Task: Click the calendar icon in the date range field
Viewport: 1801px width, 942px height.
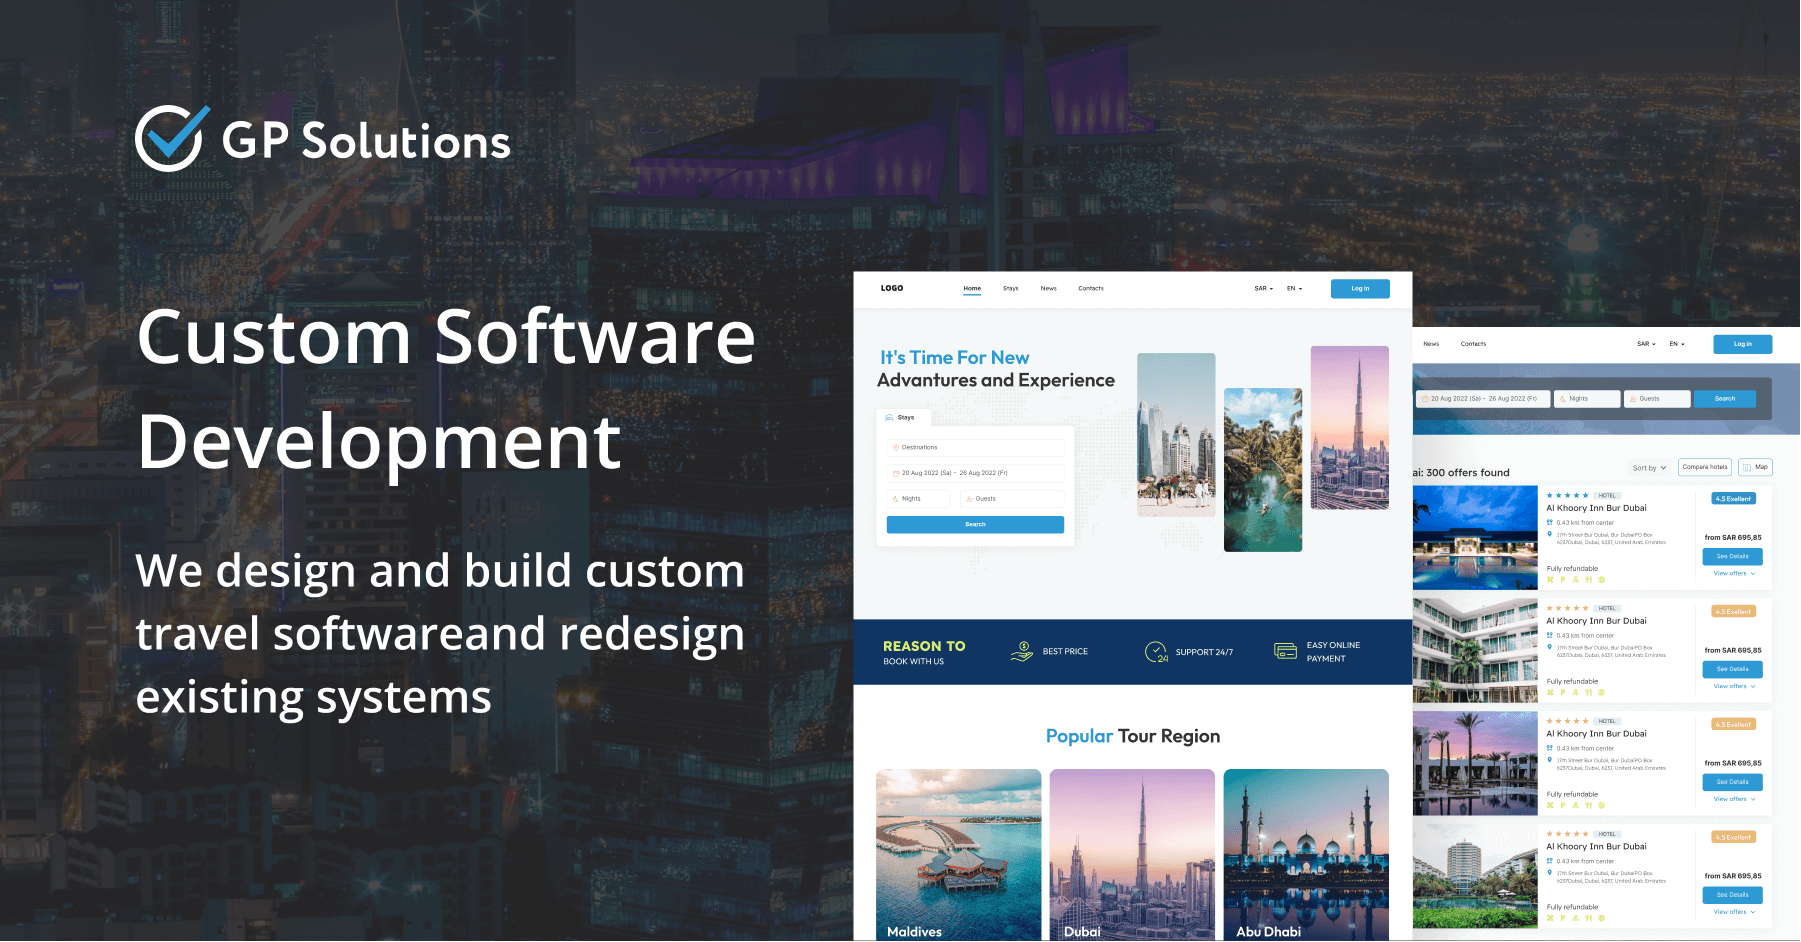Action: (x=896, y=473)
